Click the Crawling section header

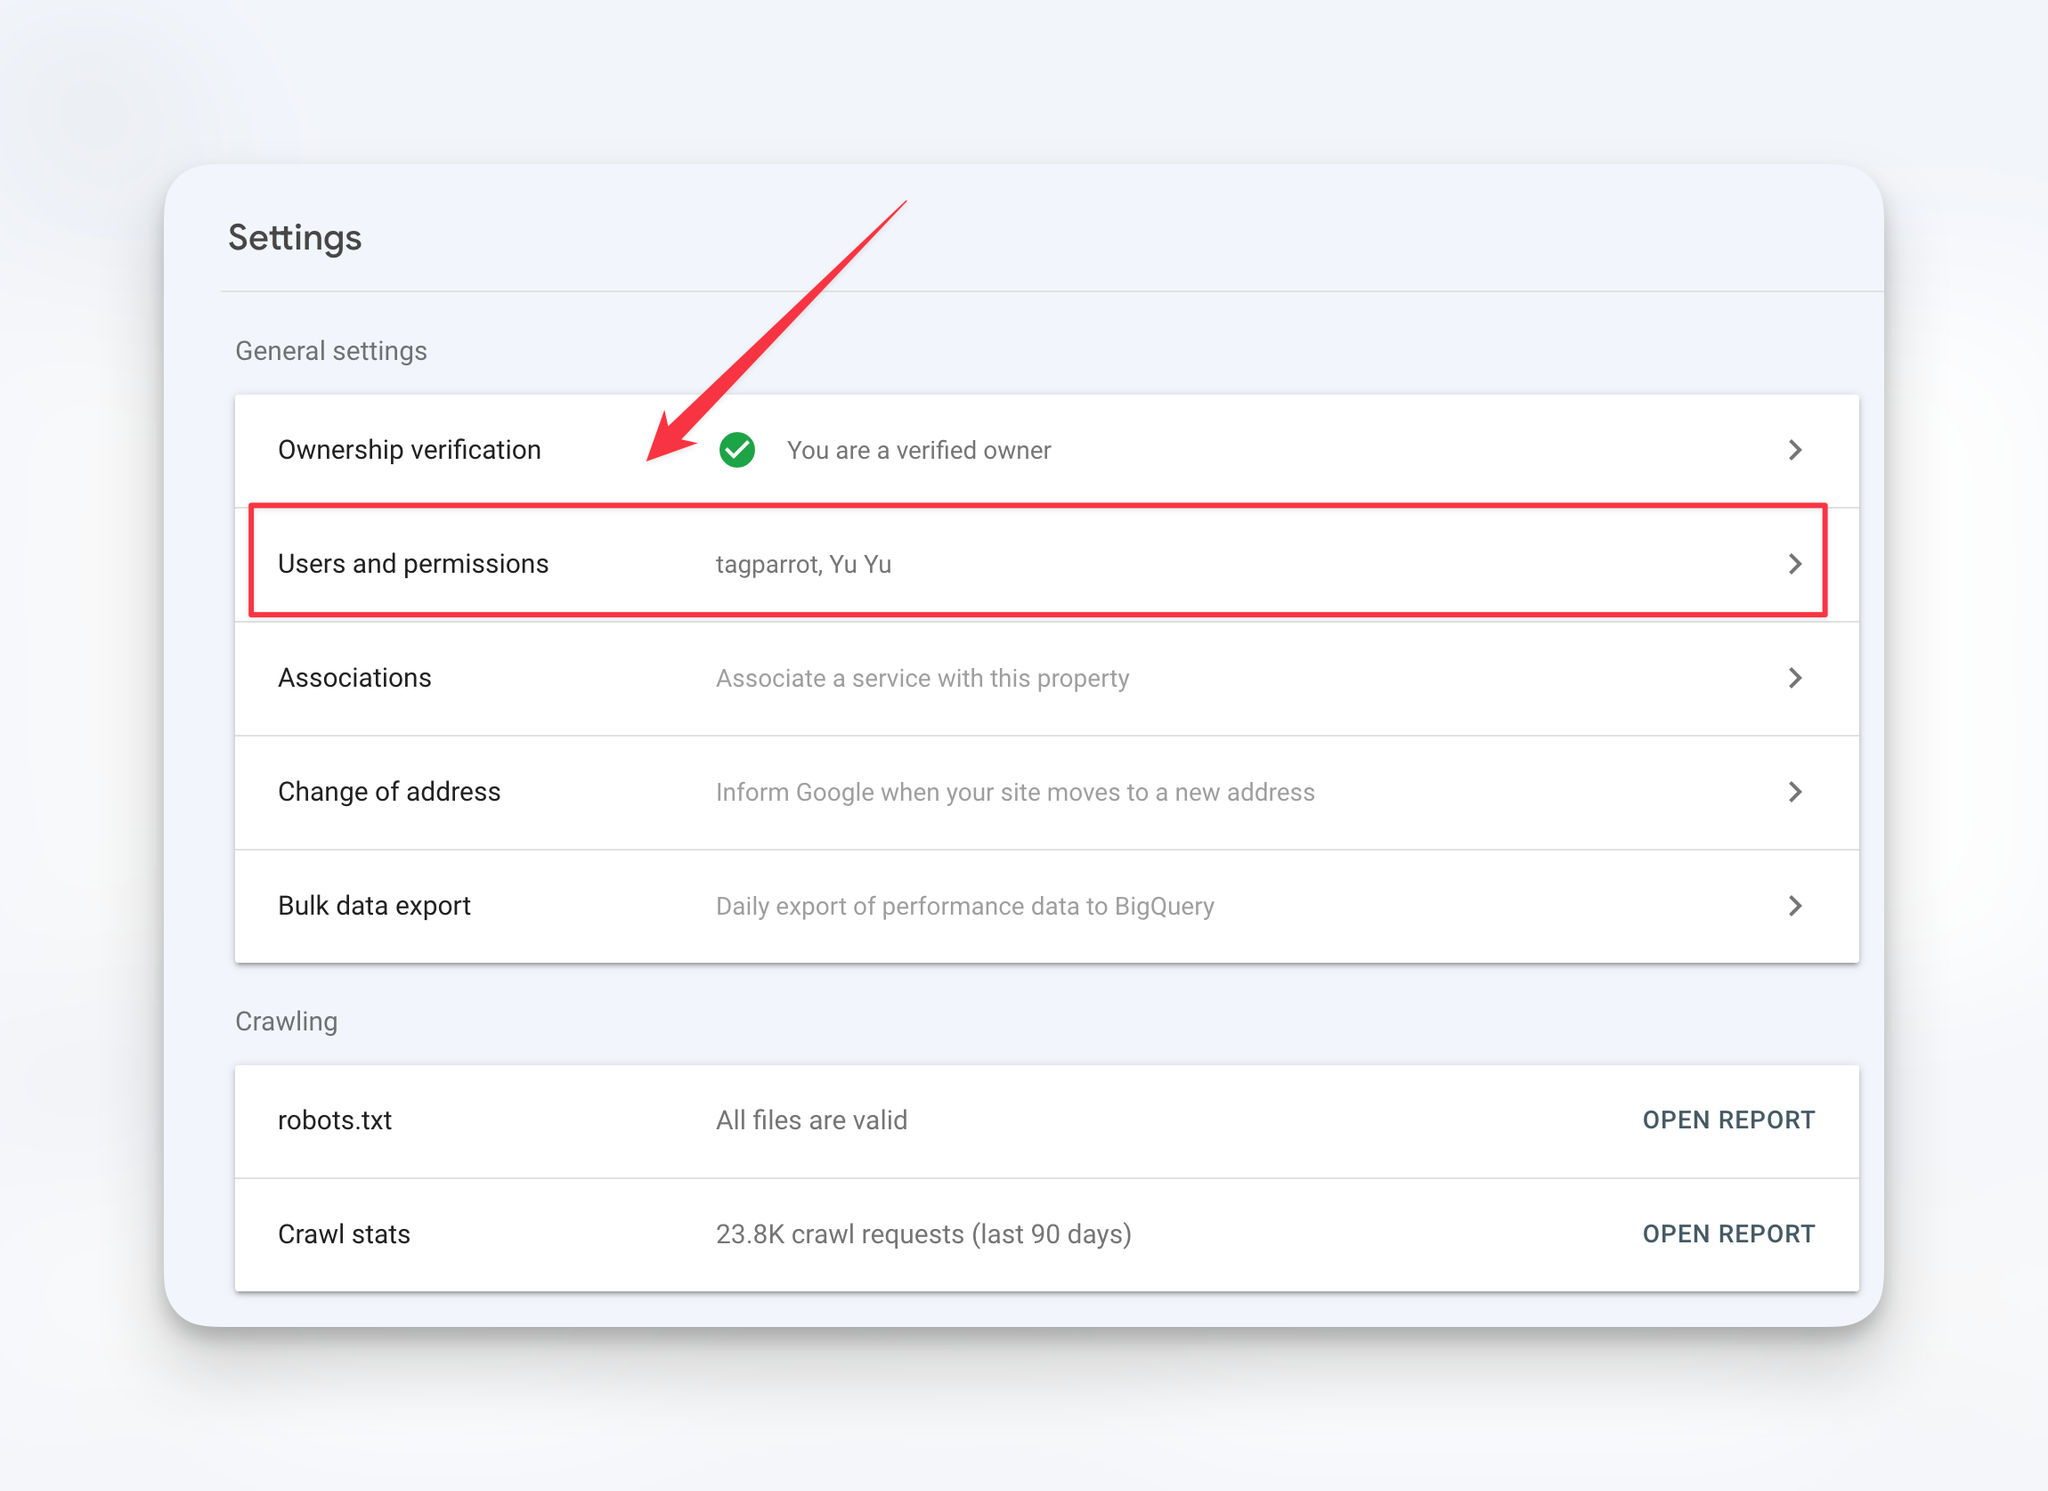(x=286, y=1021)
